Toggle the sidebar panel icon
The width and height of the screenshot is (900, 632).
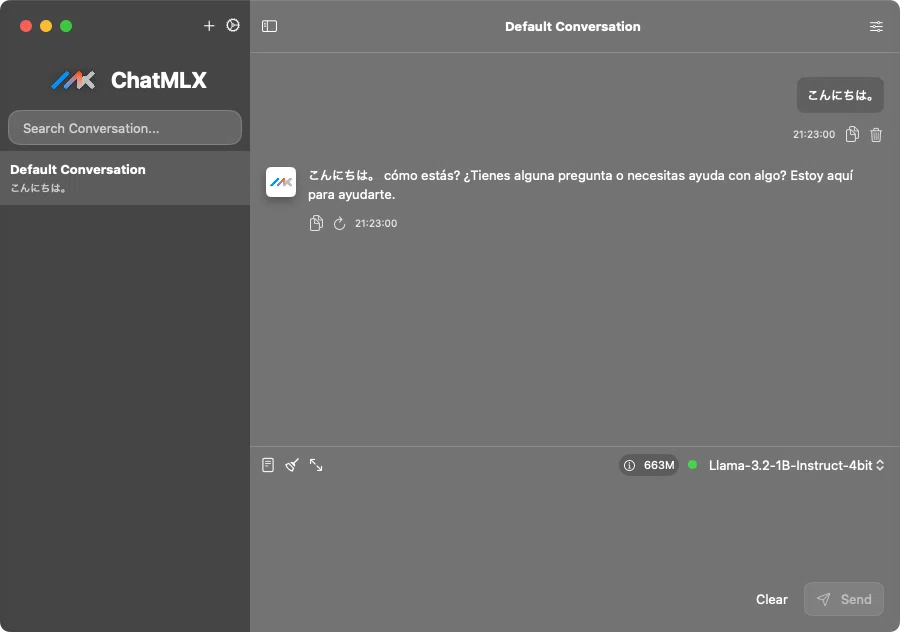[269, 26]
